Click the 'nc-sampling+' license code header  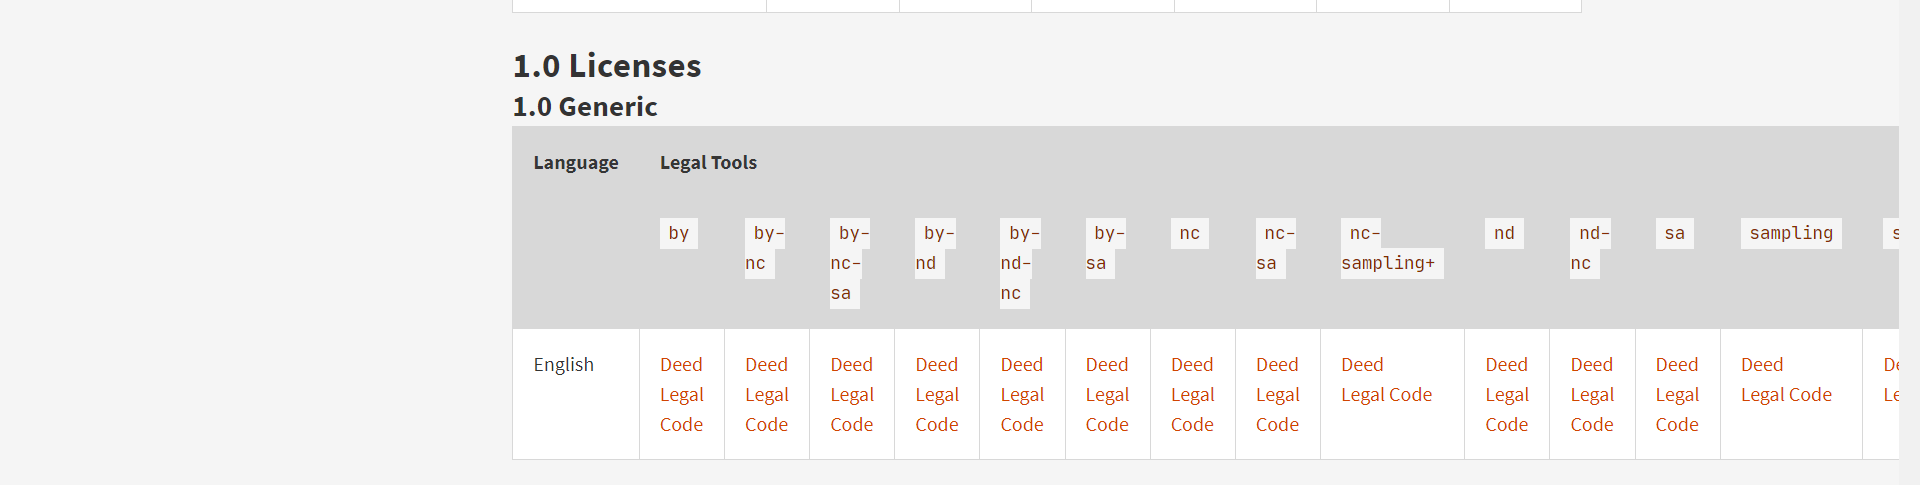click(x=1392, y=248)
